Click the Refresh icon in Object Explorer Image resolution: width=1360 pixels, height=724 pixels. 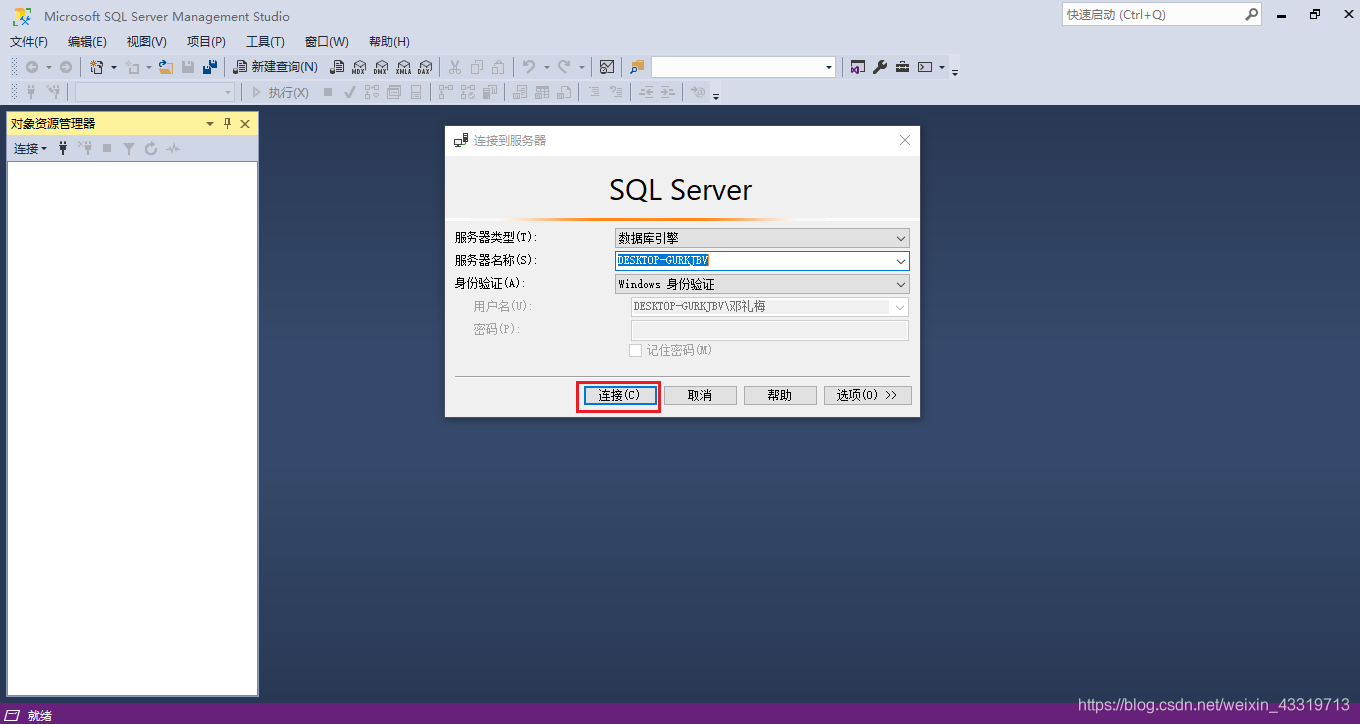coord(151,148)
